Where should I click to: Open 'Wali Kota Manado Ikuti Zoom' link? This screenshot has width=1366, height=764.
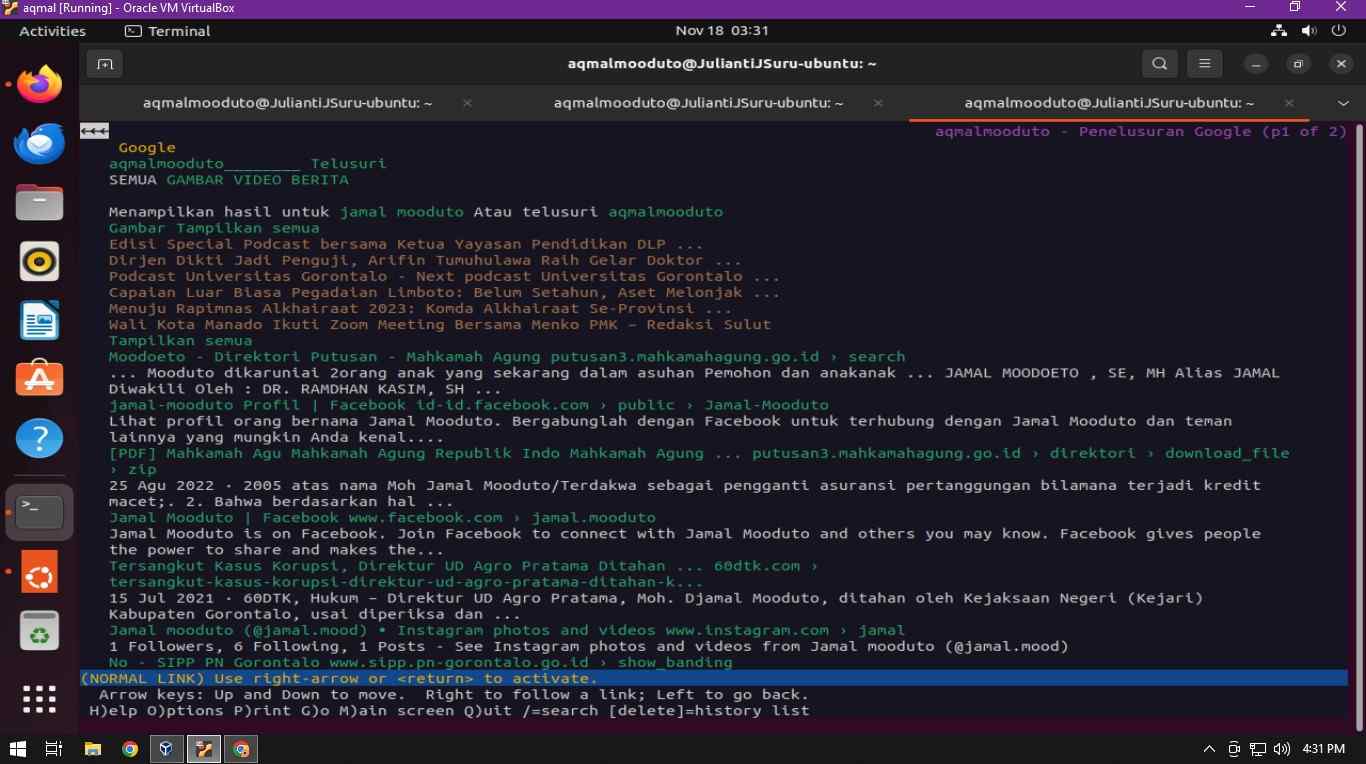[x=440, y=325]
